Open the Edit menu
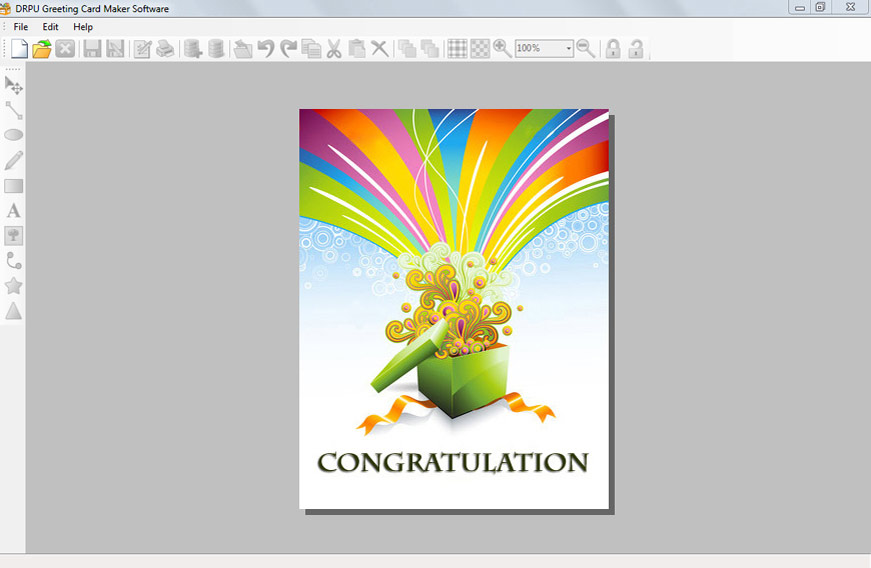 tap(51, 27)
